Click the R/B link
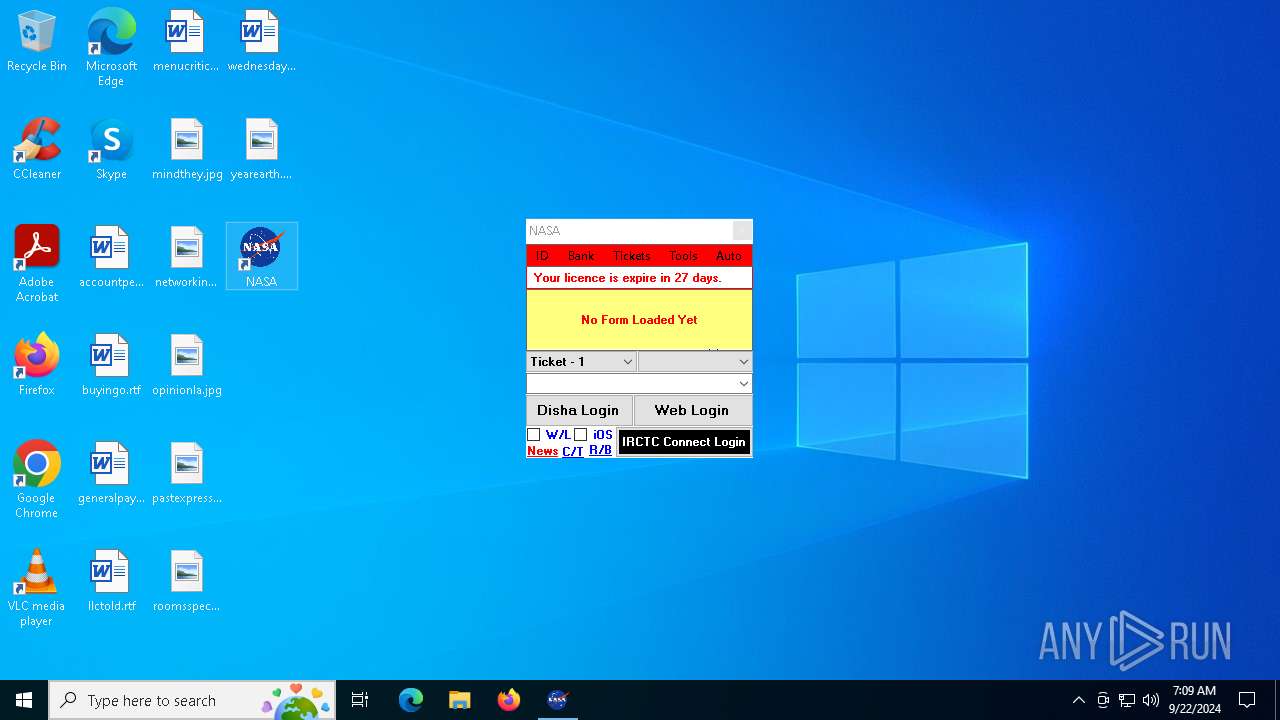This screenshot has width=1280, height=720. [x=600, y=450]
